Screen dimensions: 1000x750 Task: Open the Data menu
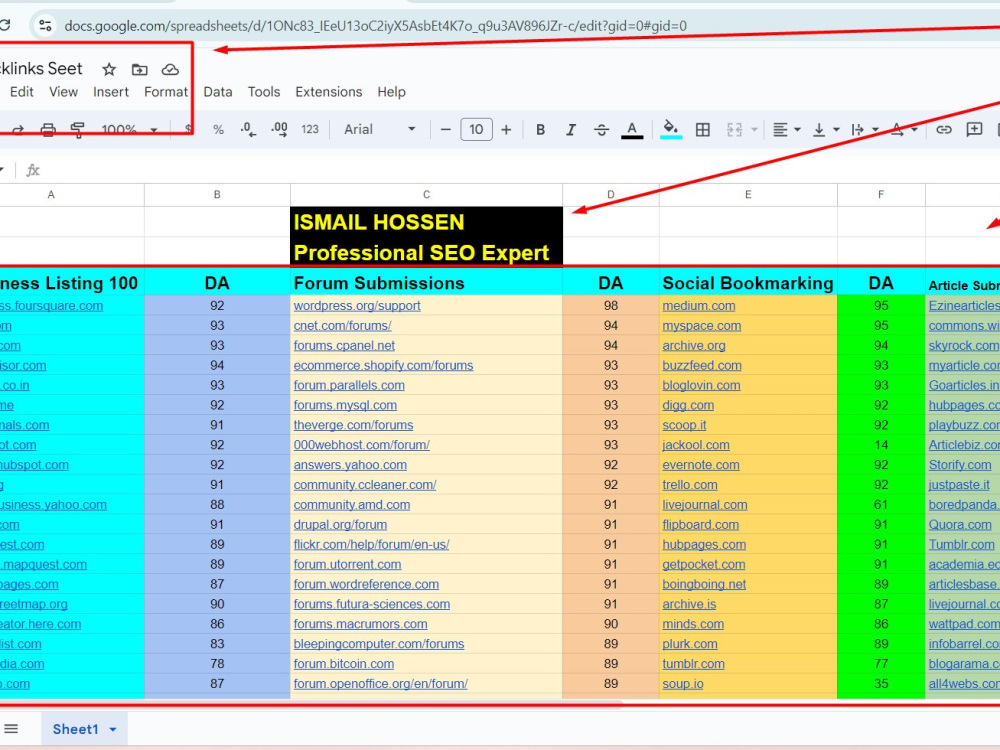218,92
